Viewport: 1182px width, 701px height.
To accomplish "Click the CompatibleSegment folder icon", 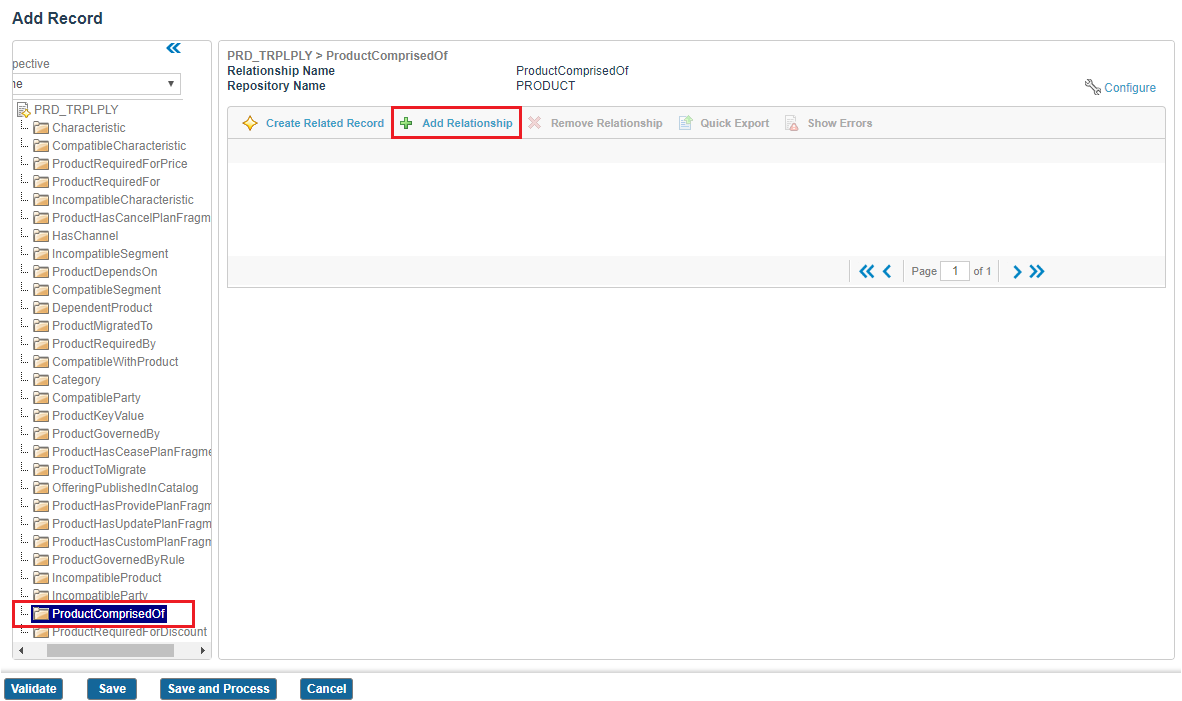I will click(41, 290).
